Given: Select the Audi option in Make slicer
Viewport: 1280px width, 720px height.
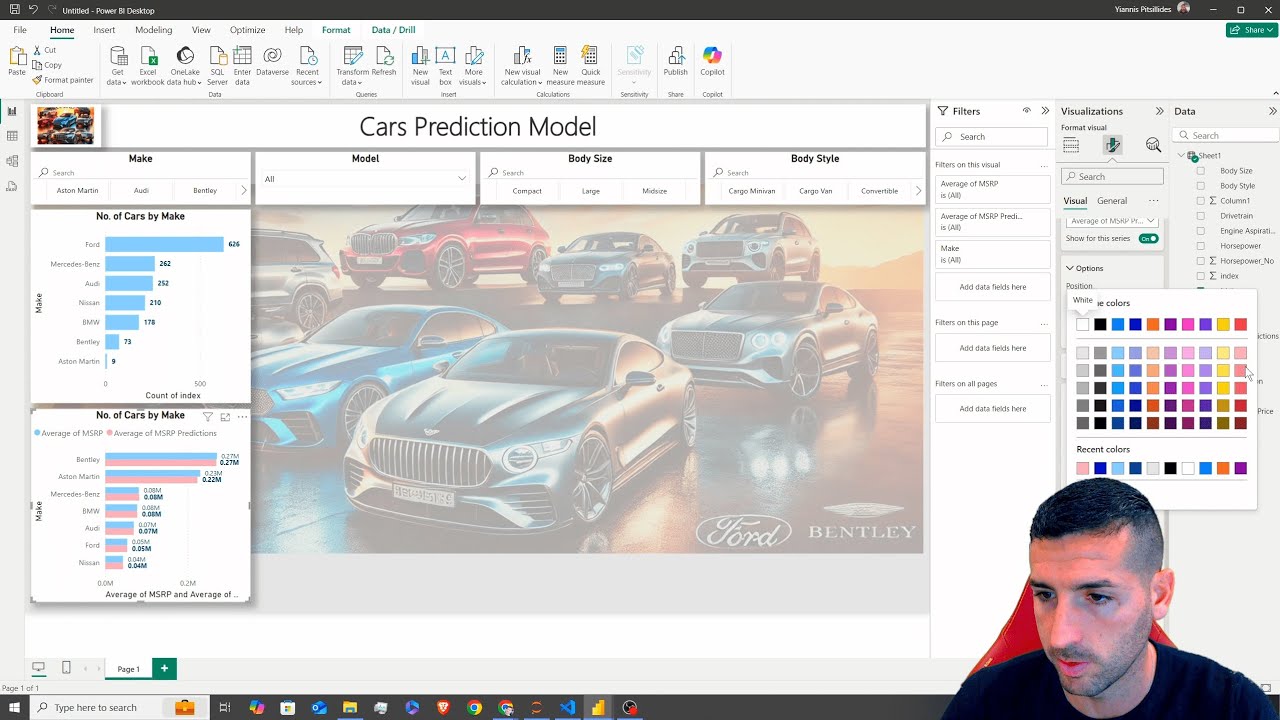Looking at the screenshot, I should pos(141,190).
